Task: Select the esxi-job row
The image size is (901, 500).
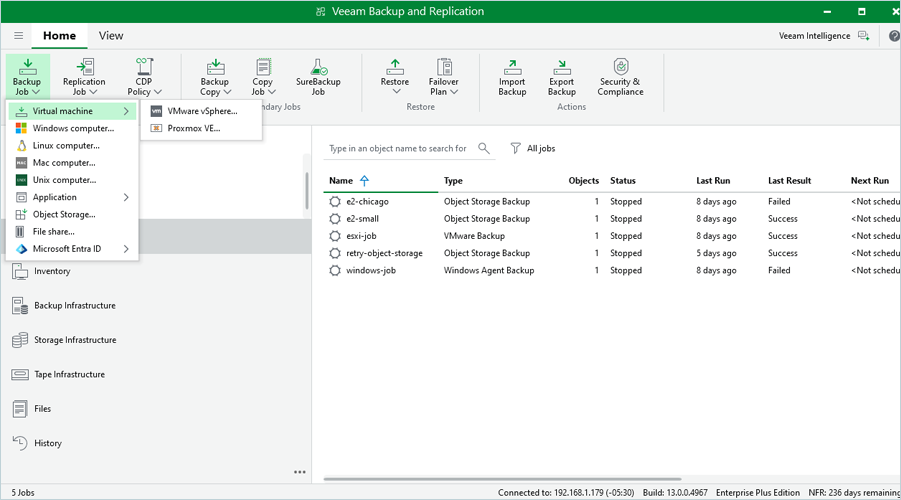Action: (x=361, y=236)
